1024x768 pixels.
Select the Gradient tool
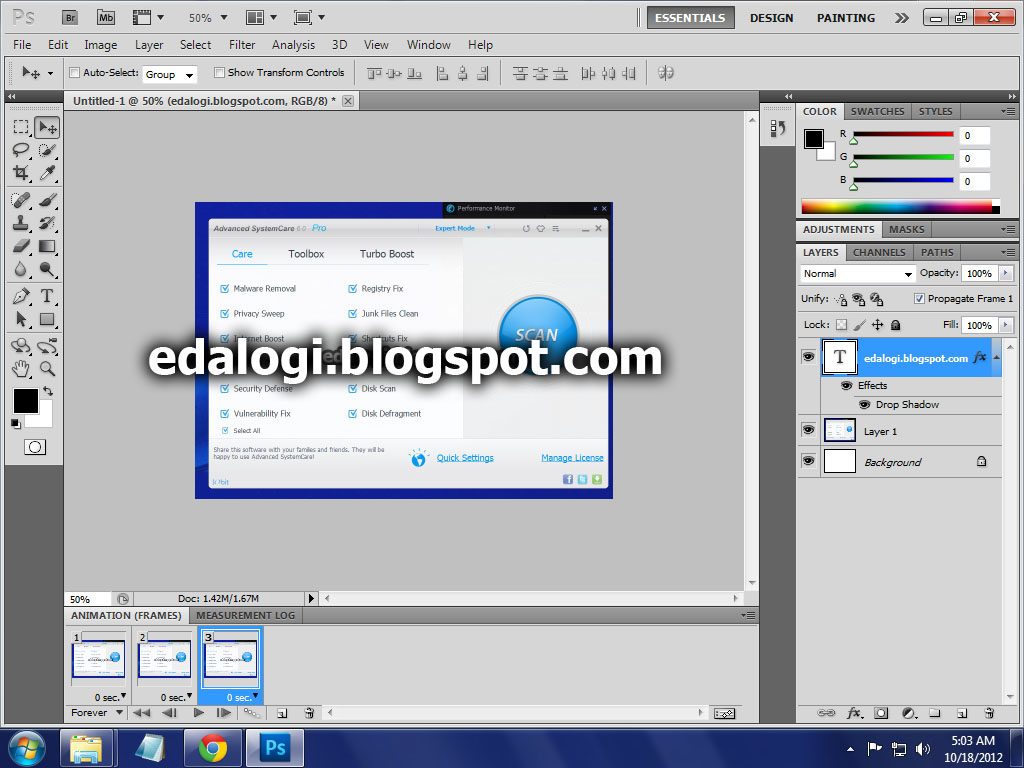47,246
